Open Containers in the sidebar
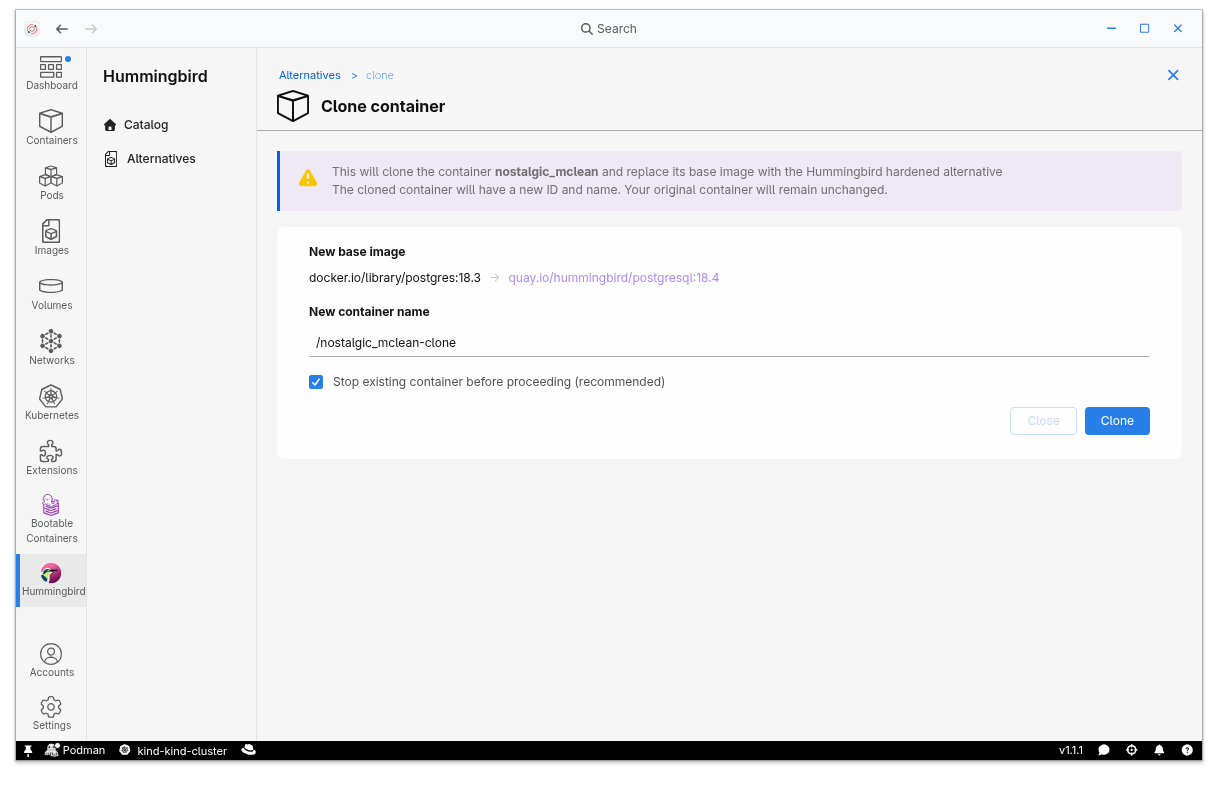This screenshot has height=792, width=1218. coord(51,128)
